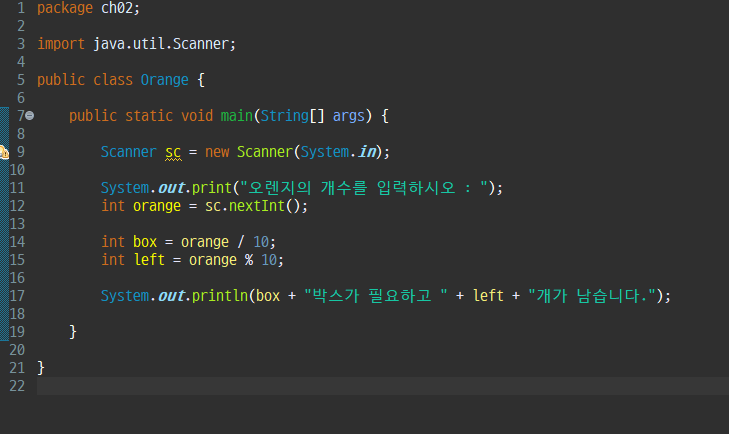Click the args parameter in main
The height and width of the screenshot is (434, 729).
348,116
